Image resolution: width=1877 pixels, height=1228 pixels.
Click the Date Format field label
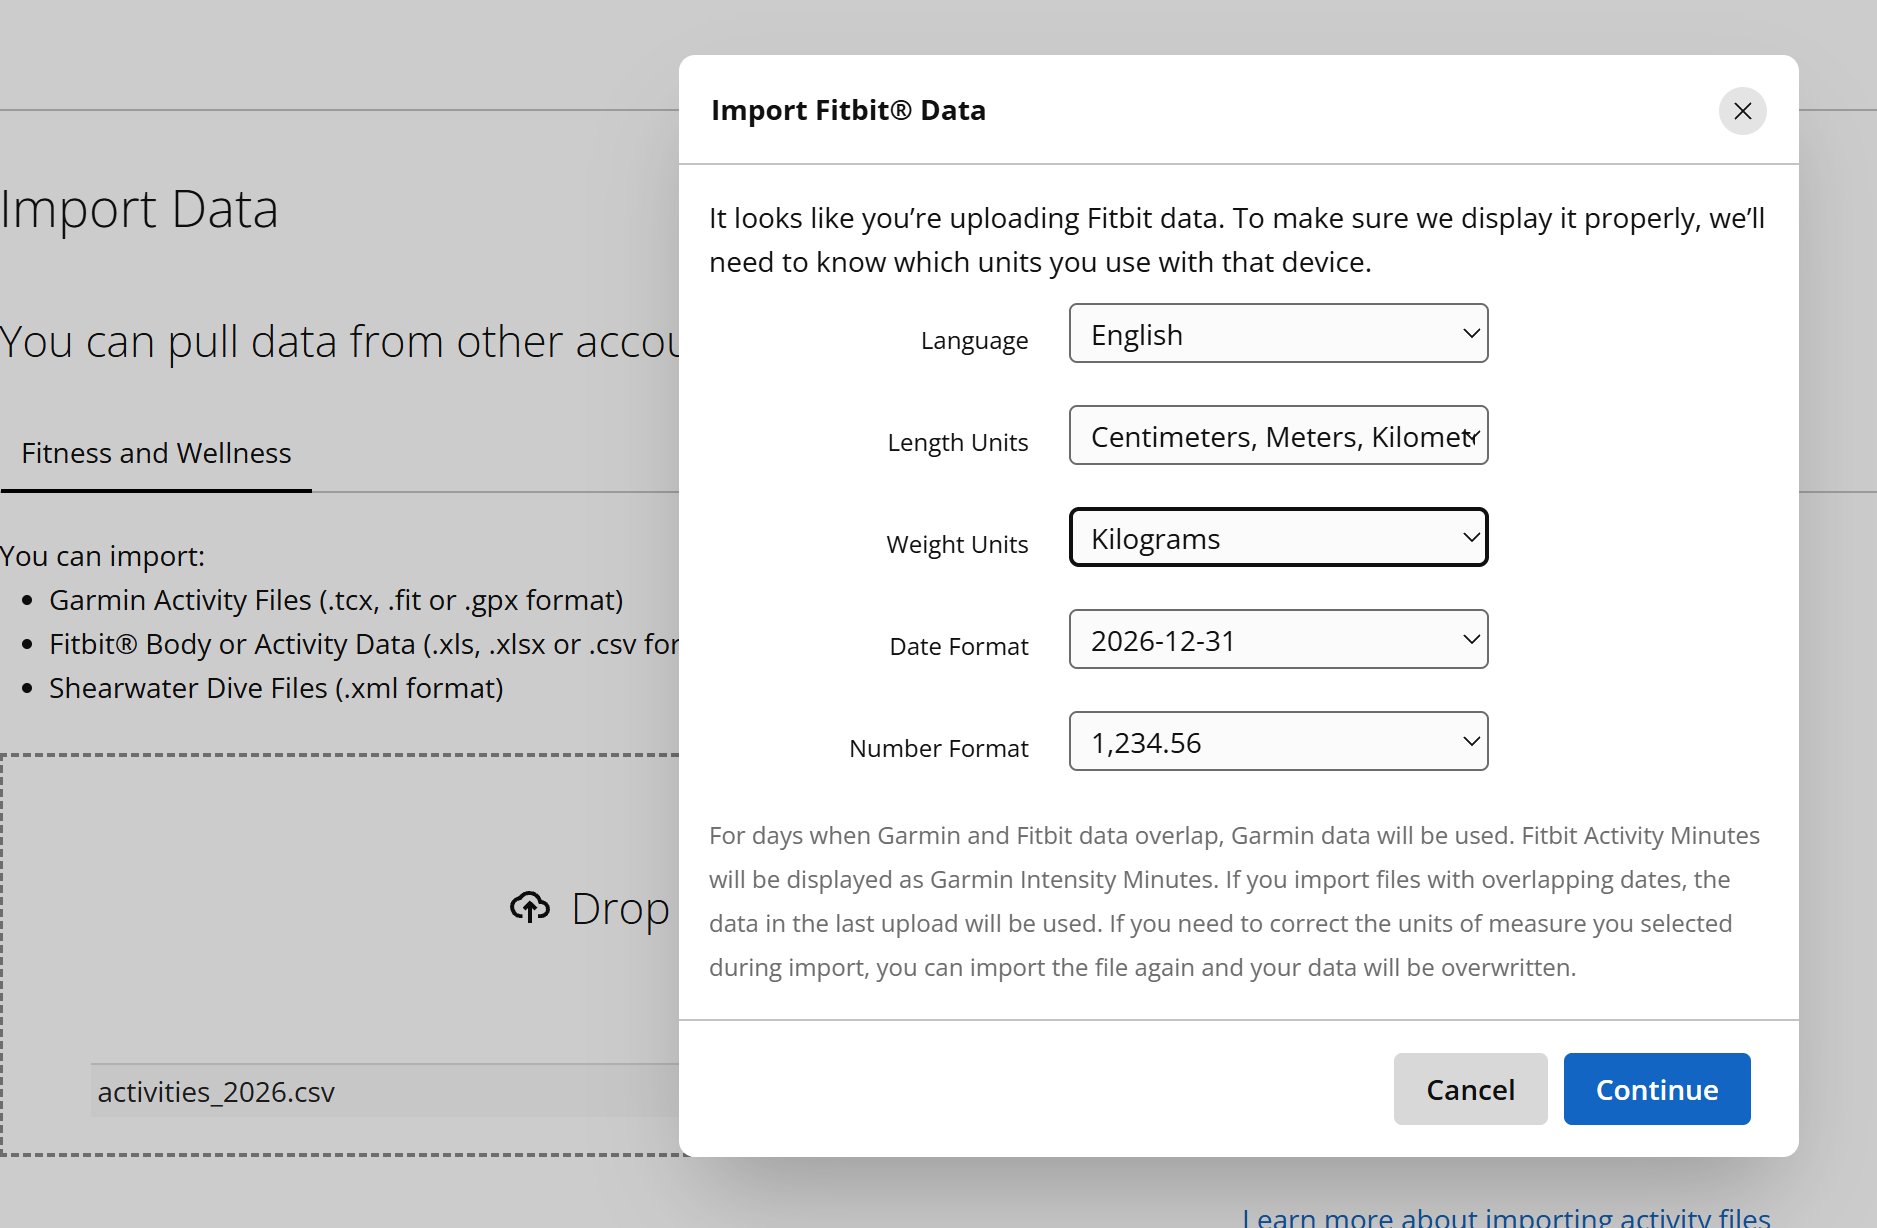tap(958, 647)
